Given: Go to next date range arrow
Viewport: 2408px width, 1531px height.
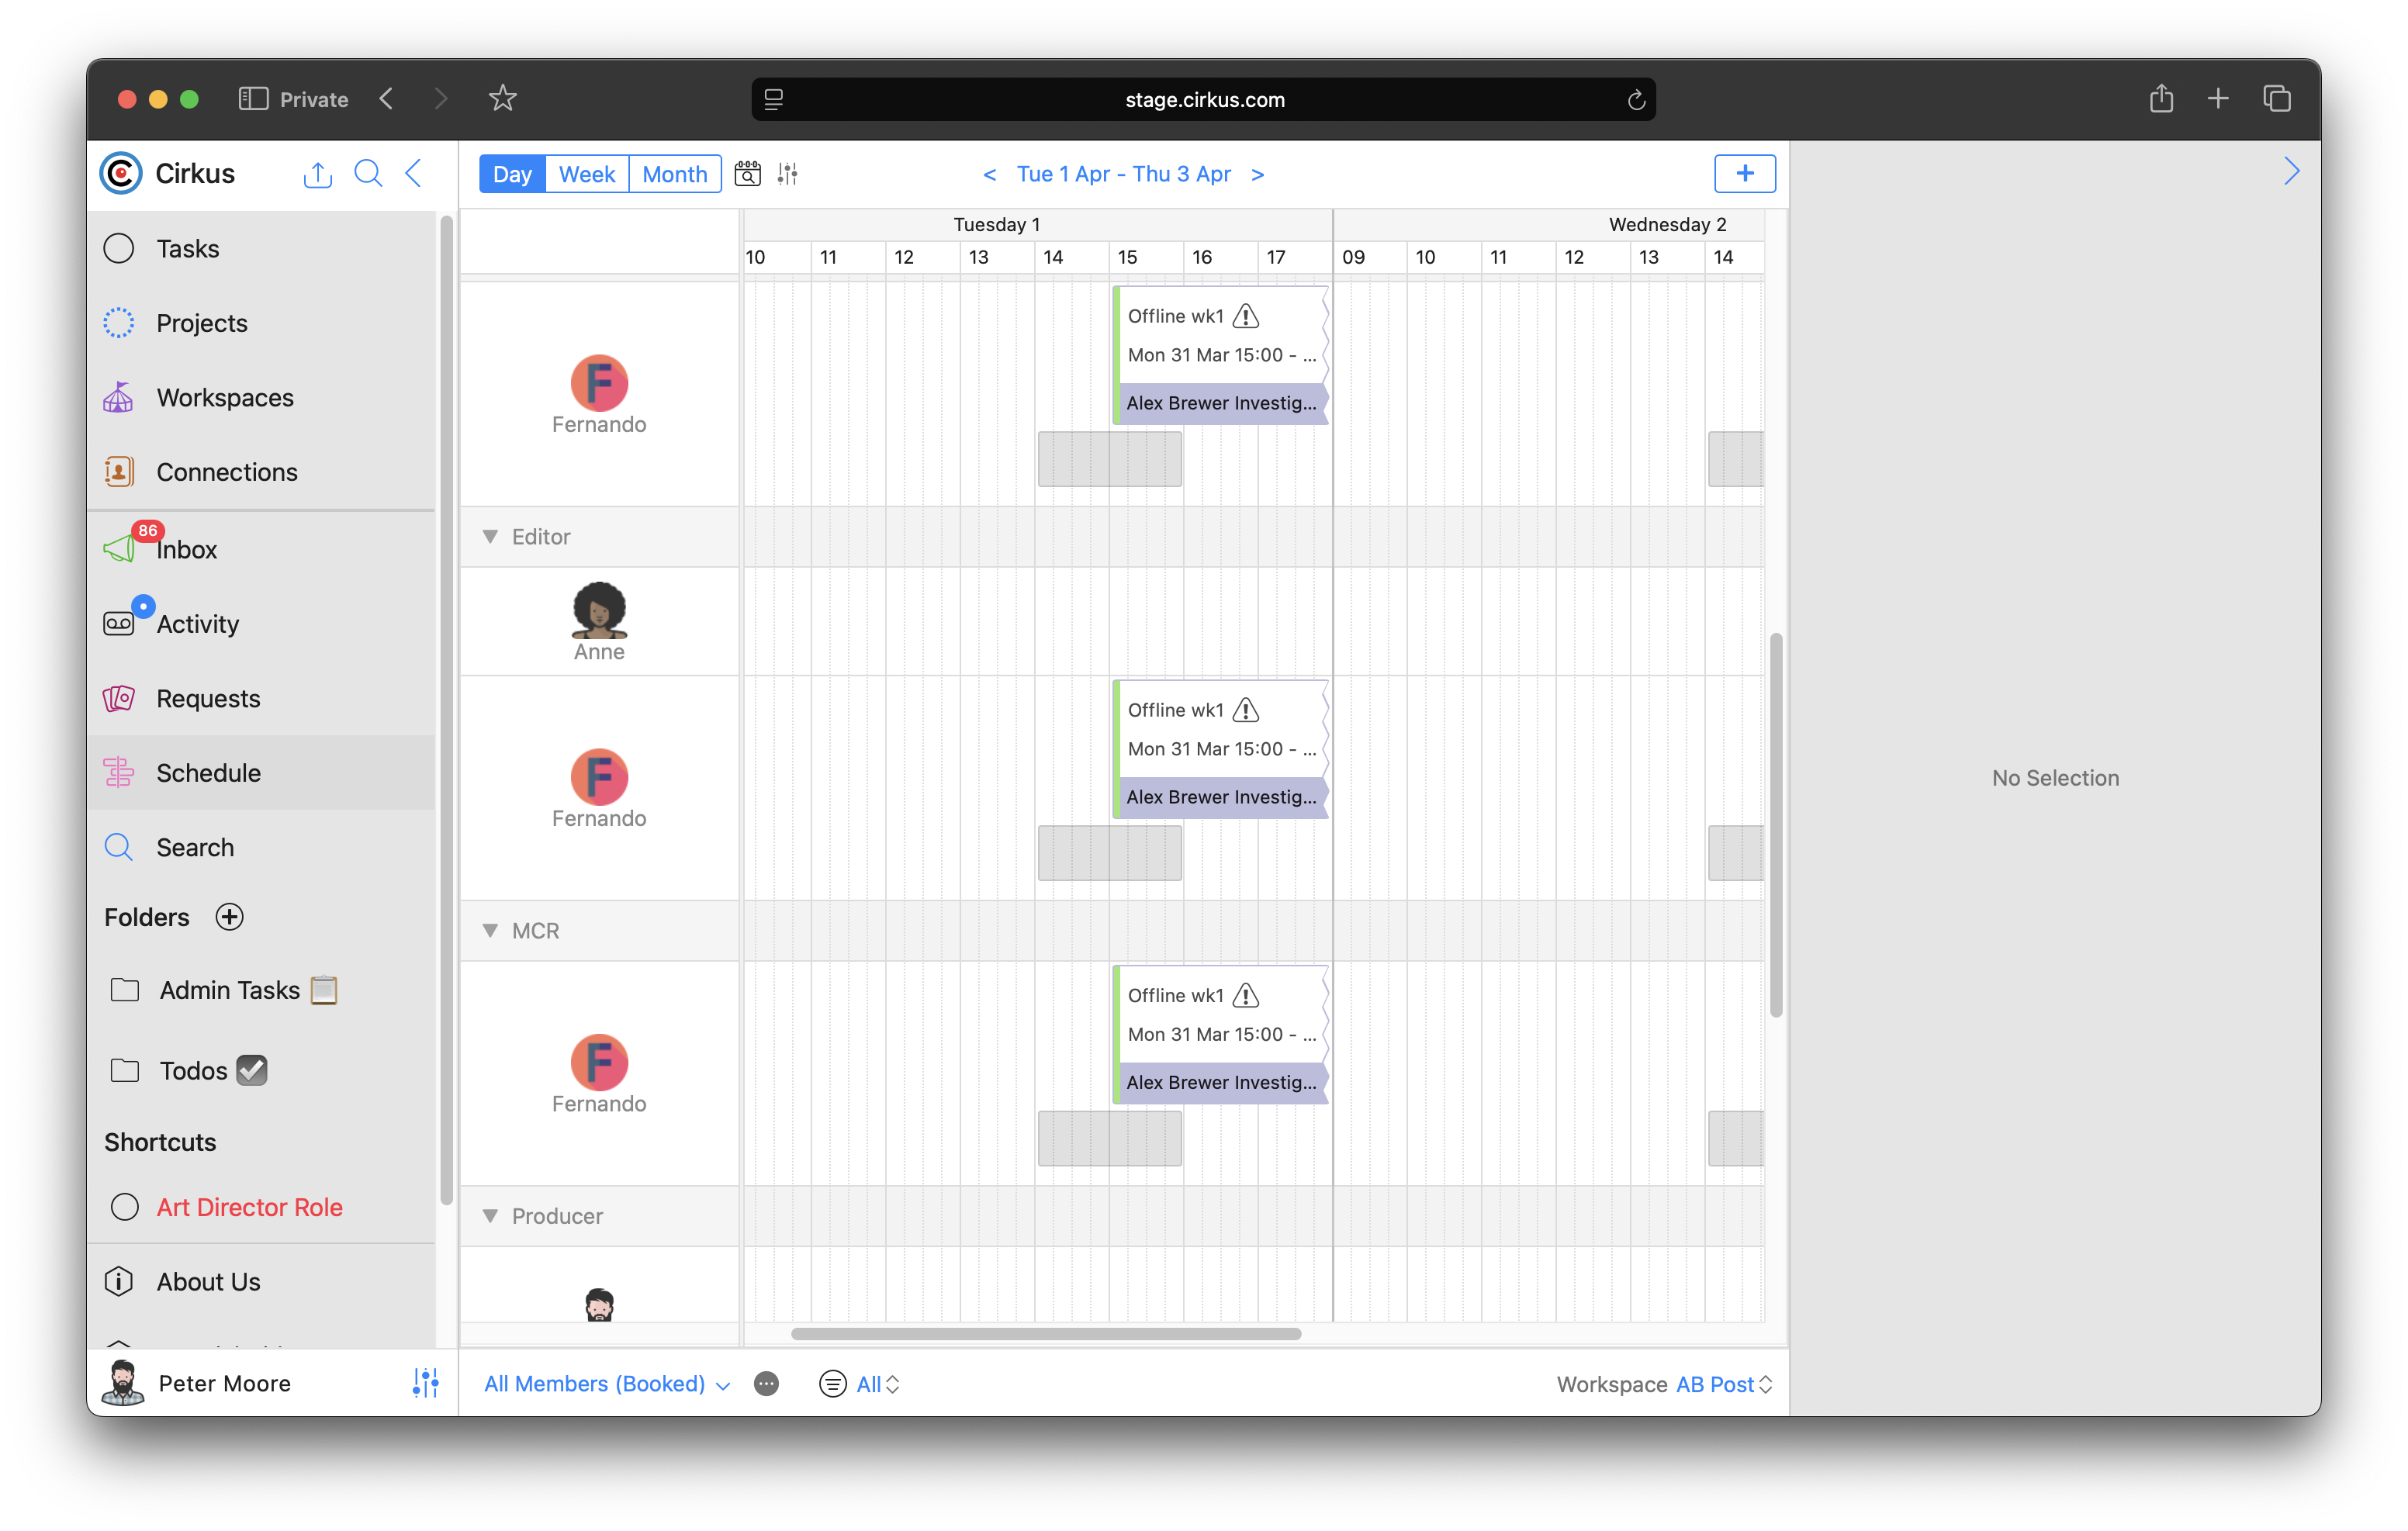Looking at the screenshot, I should click(x=1258, y=174).
